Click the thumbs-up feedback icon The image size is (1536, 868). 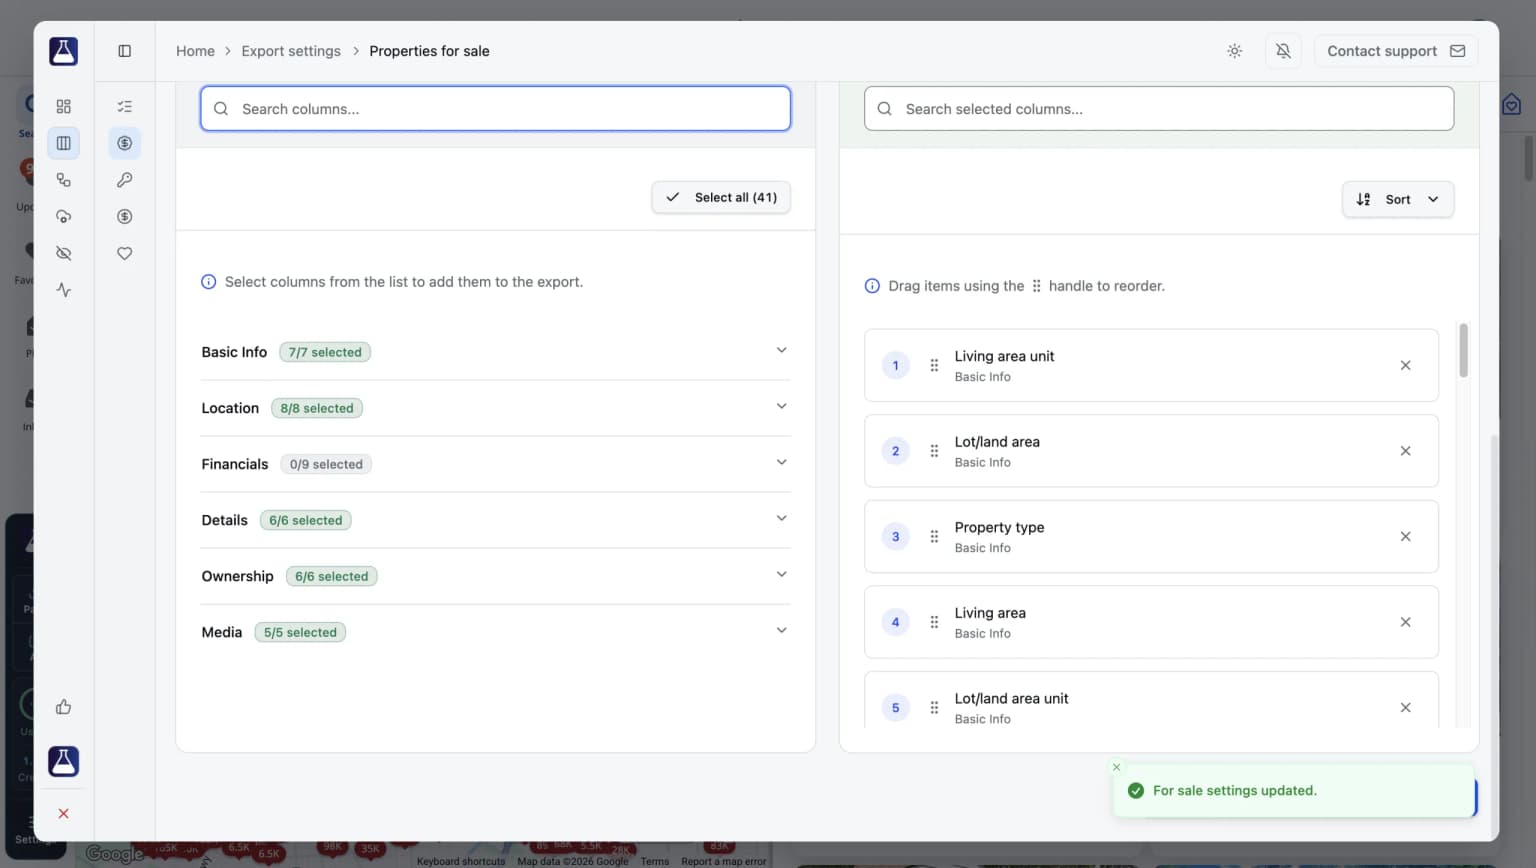[x=64, y=707]
